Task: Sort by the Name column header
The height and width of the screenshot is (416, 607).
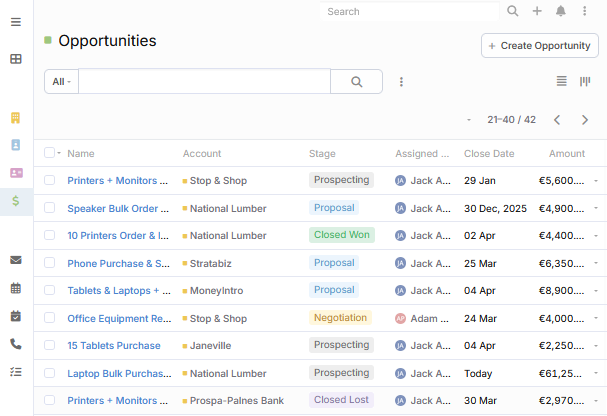Action: click(81, 154)
